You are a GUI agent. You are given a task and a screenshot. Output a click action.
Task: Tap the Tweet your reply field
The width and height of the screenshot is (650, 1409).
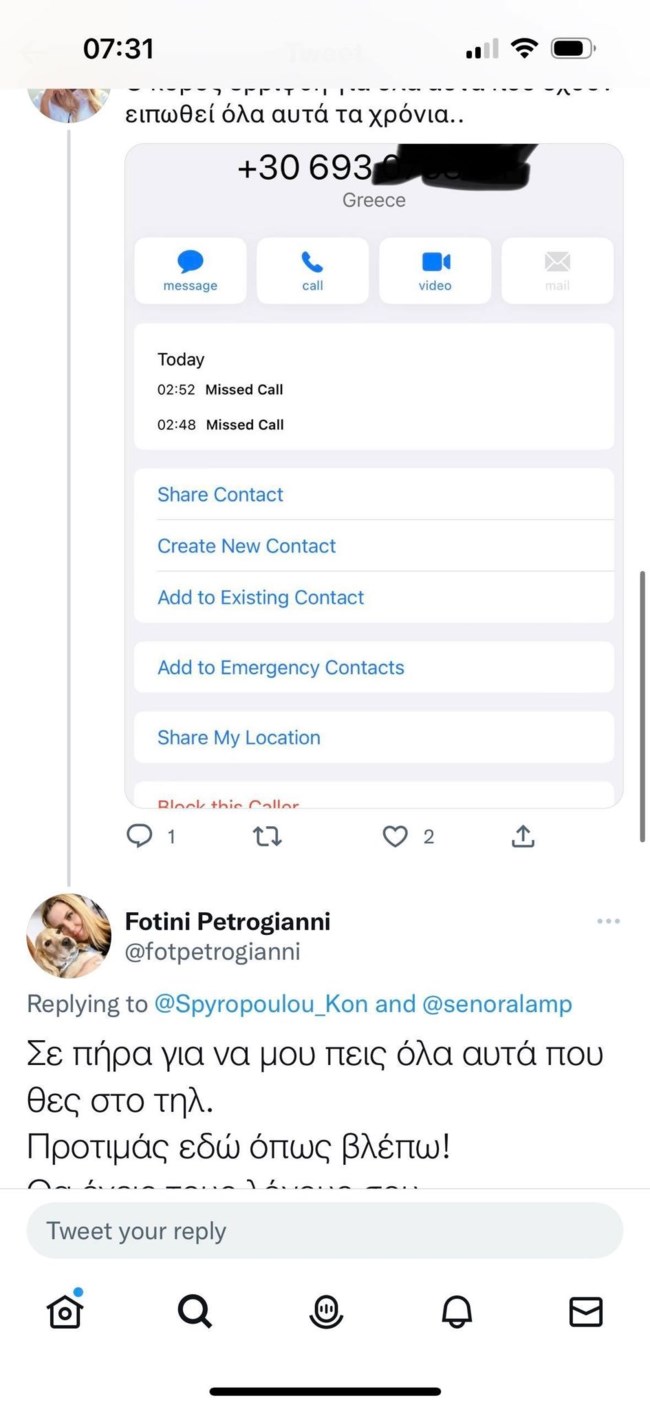click(324, 1230)
